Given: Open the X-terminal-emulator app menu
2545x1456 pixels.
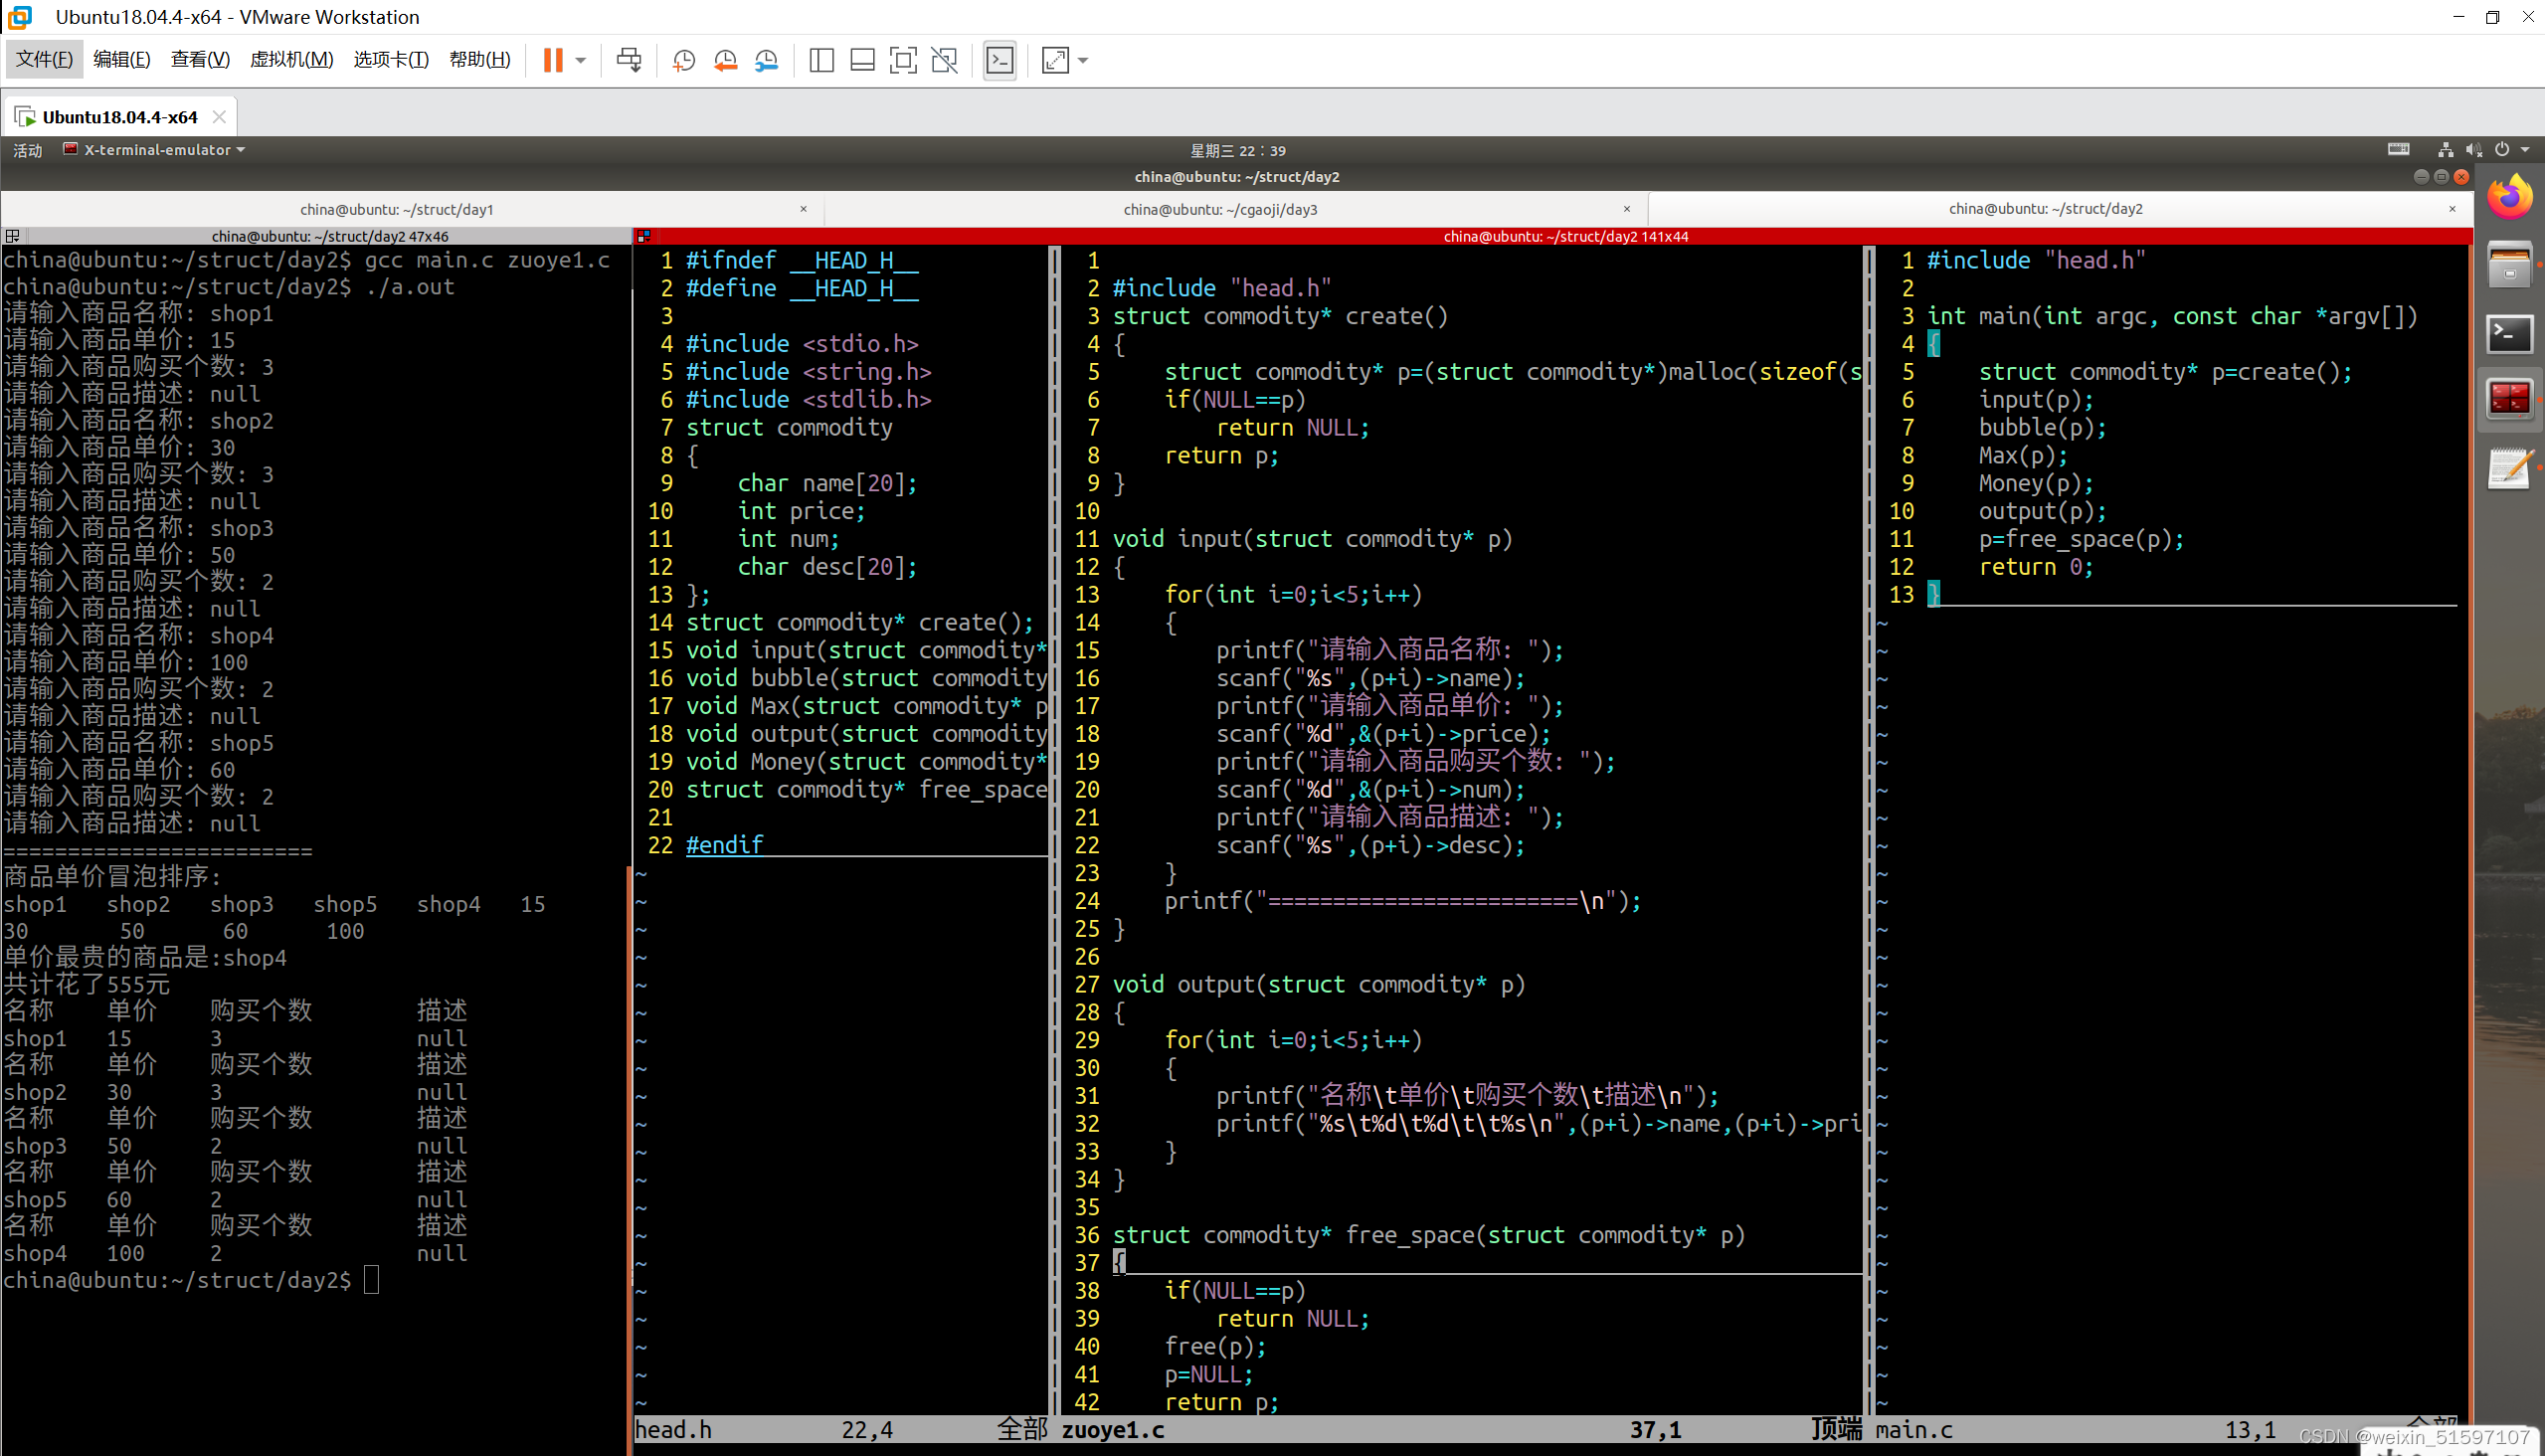Looking at the screenshot, I should [155, 150].
